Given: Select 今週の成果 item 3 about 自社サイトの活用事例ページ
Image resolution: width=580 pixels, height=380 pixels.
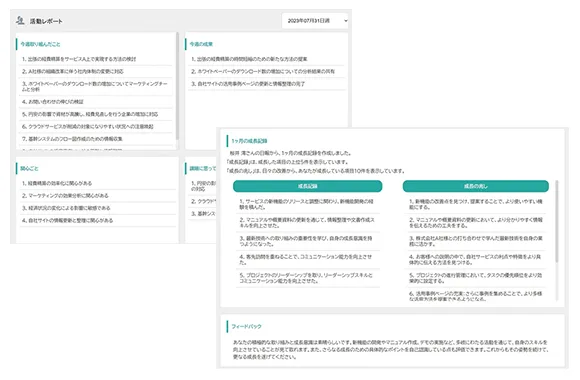Looking at the screenshot, I should pos(266,84).
